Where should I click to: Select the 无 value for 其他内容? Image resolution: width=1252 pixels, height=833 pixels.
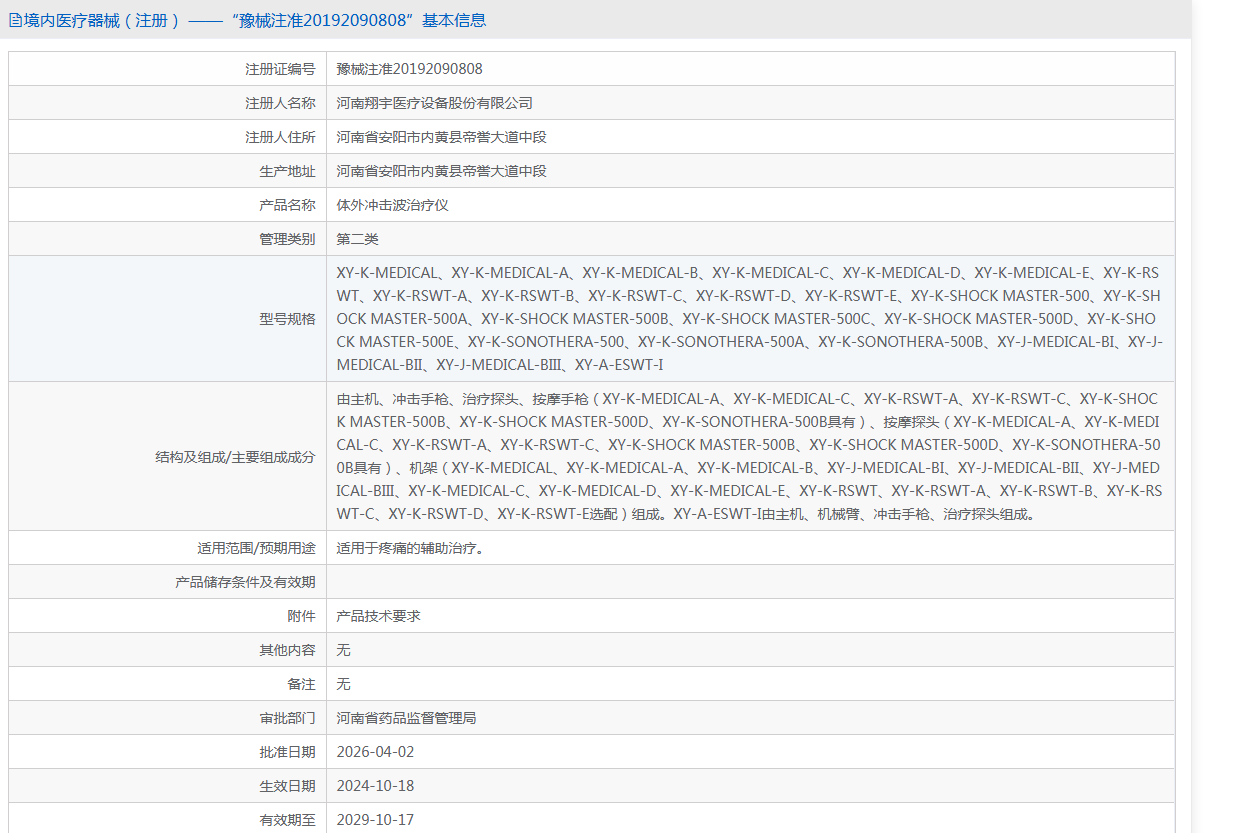coord(343,650)
